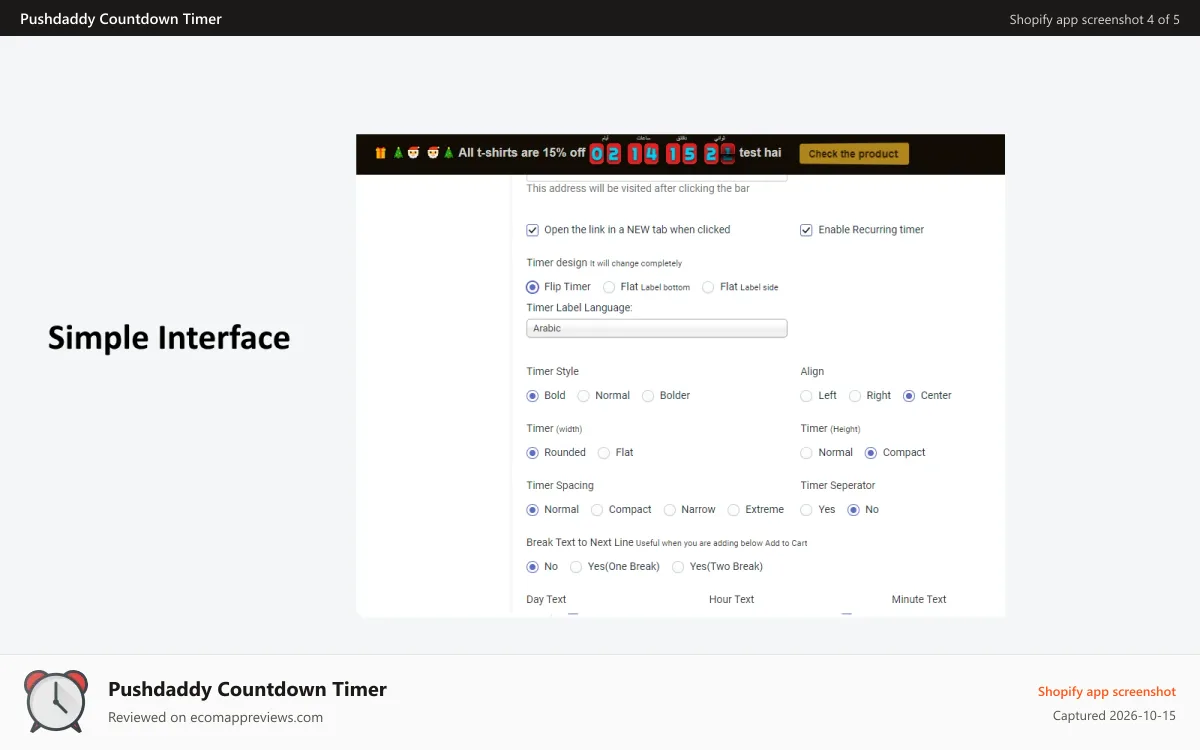This screenshot has height=750, width=1200.
Task: Toggle Open the link in a NEW tab checkbox
Action: coord(533,230)
